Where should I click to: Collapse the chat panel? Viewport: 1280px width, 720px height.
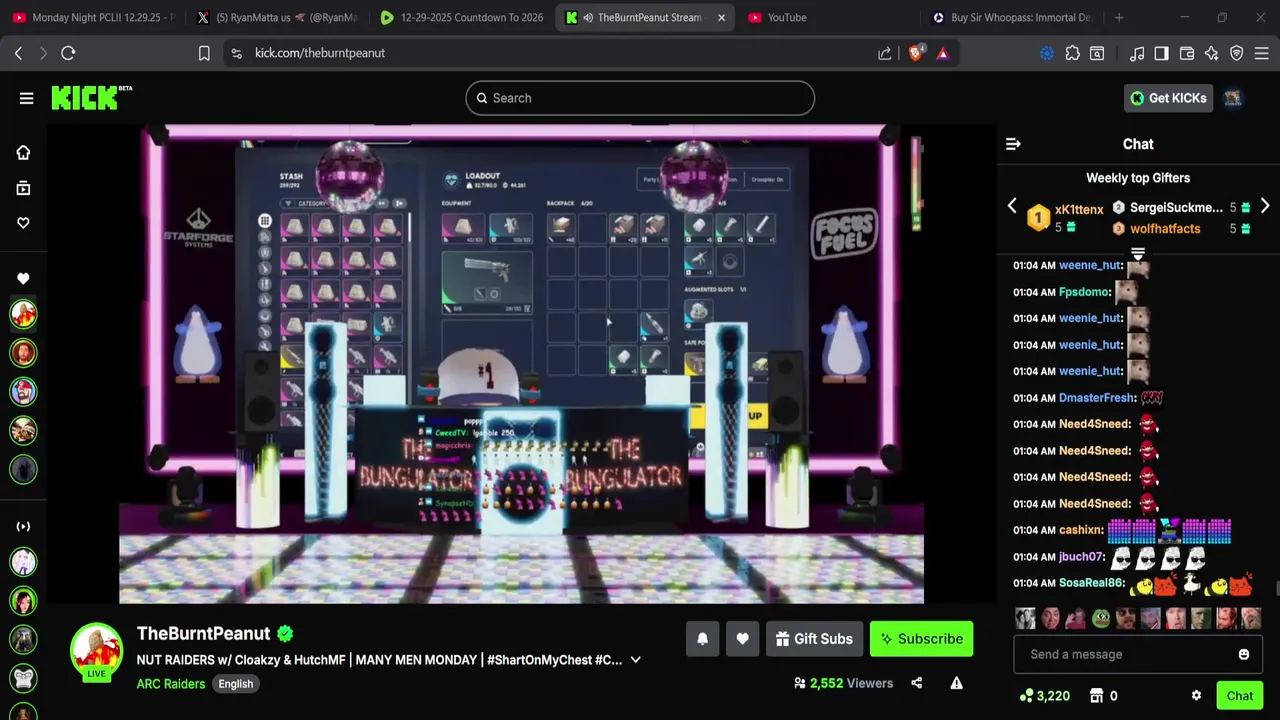[x=1013, y=144]
